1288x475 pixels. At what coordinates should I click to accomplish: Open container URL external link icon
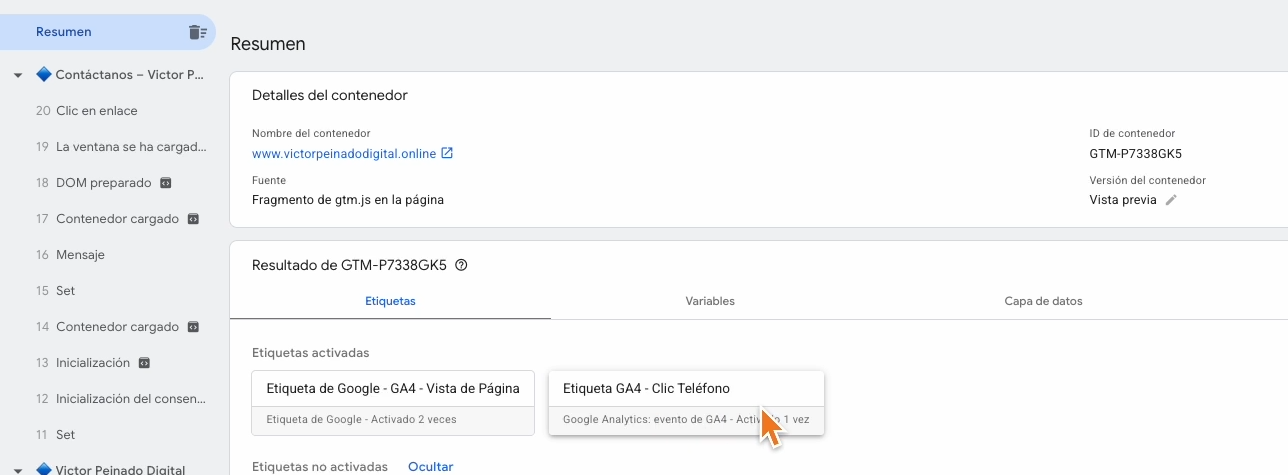(x=447, y=153)
